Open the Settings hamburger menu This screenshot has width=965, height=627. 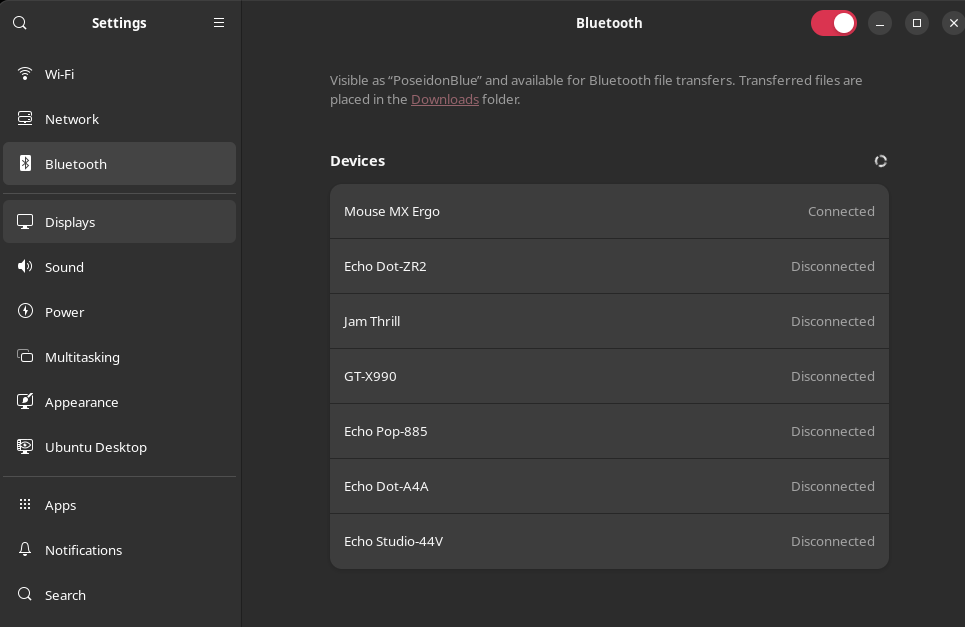pyautogui.click(x=219, y=23)
